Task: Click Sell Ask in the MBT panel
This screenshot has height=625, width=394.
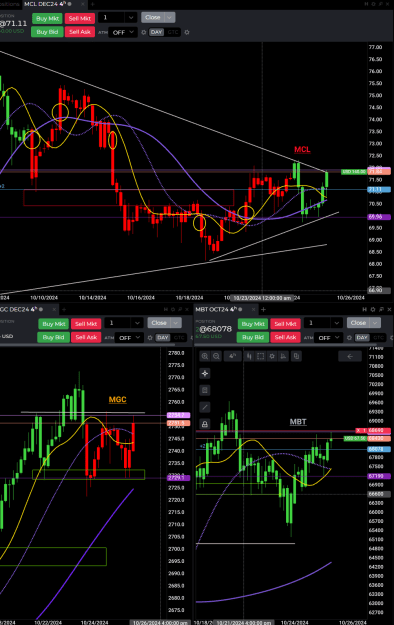Action: click(286, 337)
